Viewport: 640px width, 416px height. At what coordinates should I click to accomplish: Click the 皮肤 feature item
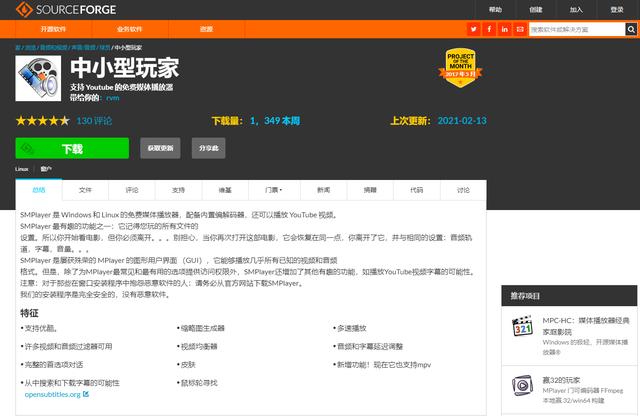point(188,365)
